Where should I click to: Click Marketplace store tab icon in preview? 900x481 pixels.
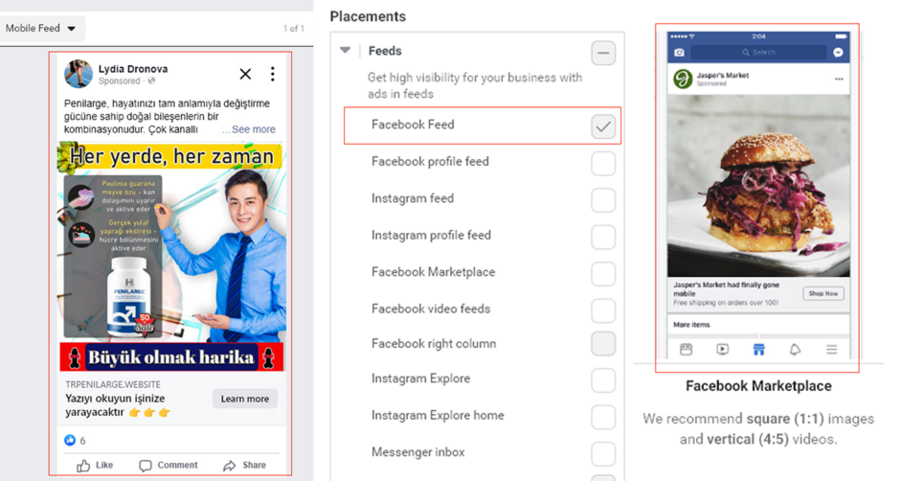(x=759, y=349)
